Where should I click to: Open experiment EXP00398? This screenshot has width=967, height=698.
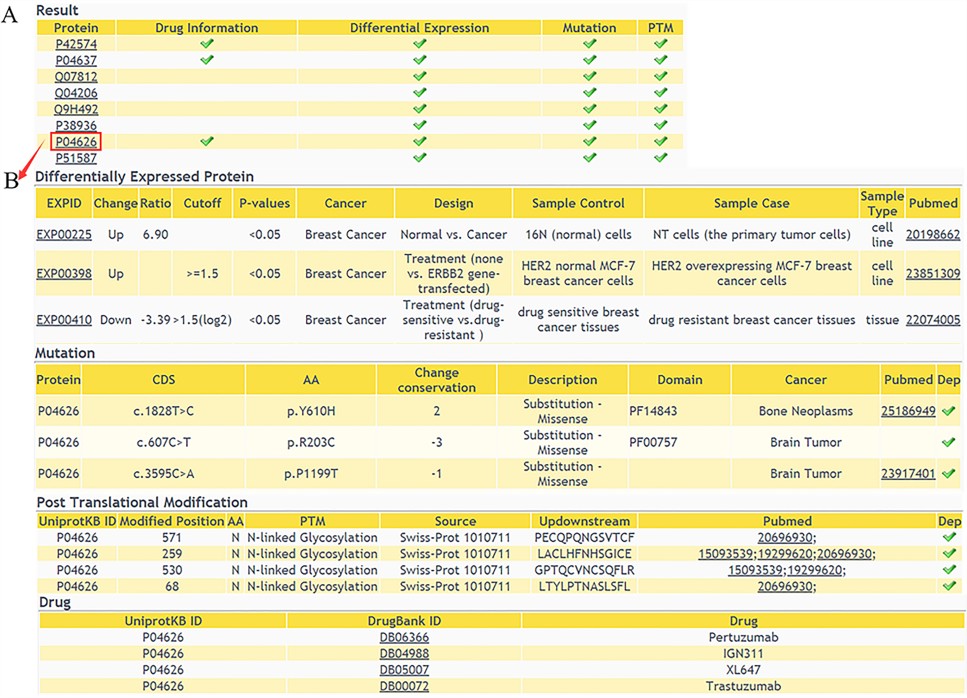[64, 274]
